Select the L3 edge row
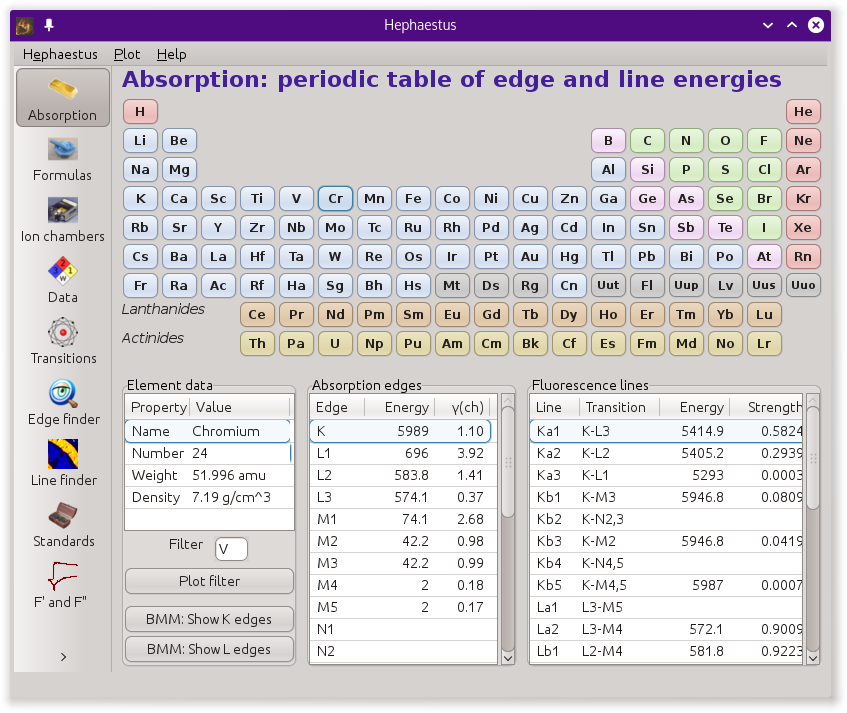This screenshot has height=713, width=847. pyautogui.click(x=403, y=497)
